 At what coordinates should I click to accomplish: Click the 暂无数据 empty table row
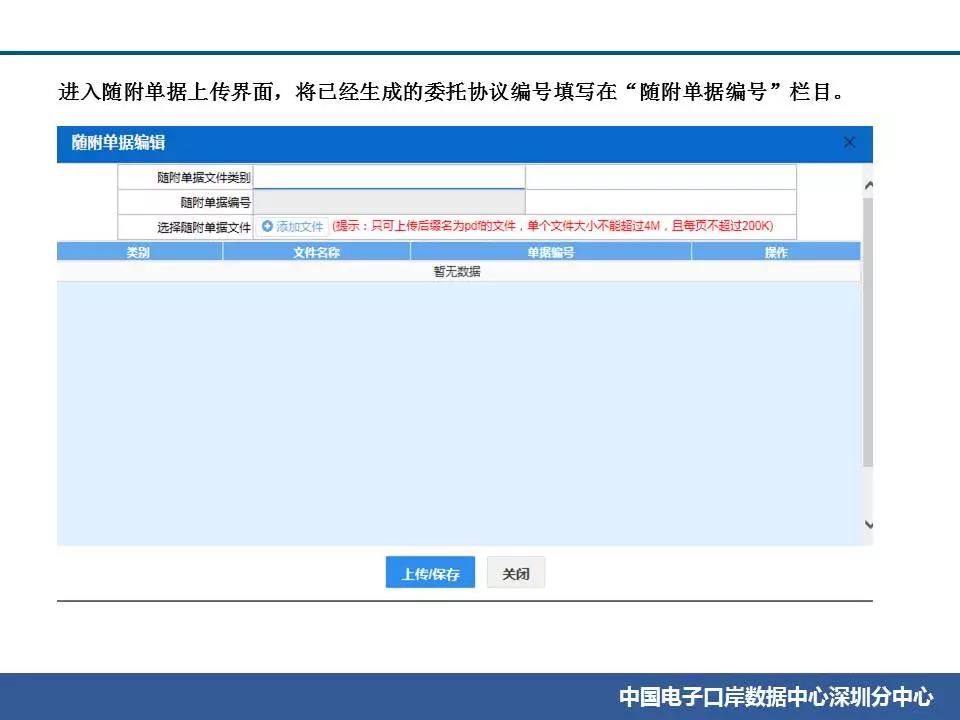457,271
